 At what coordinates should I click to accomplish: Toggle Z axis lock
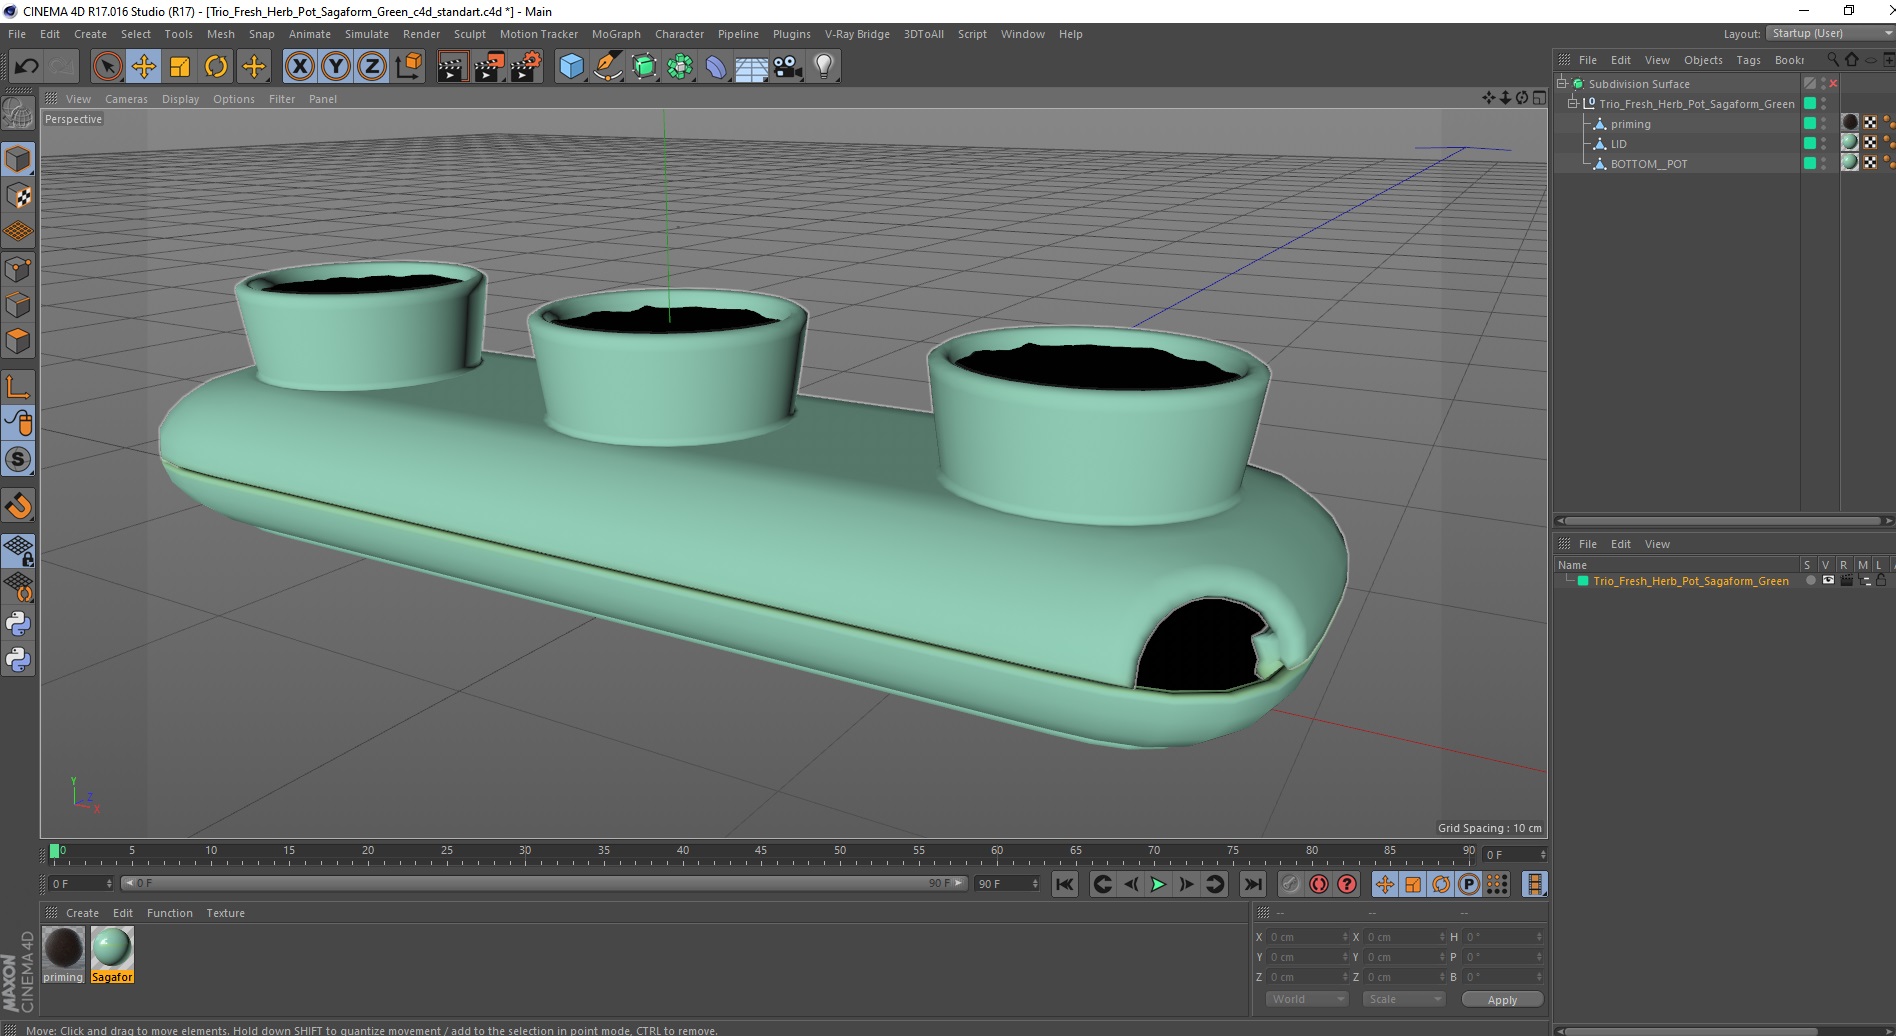(372, 67)
